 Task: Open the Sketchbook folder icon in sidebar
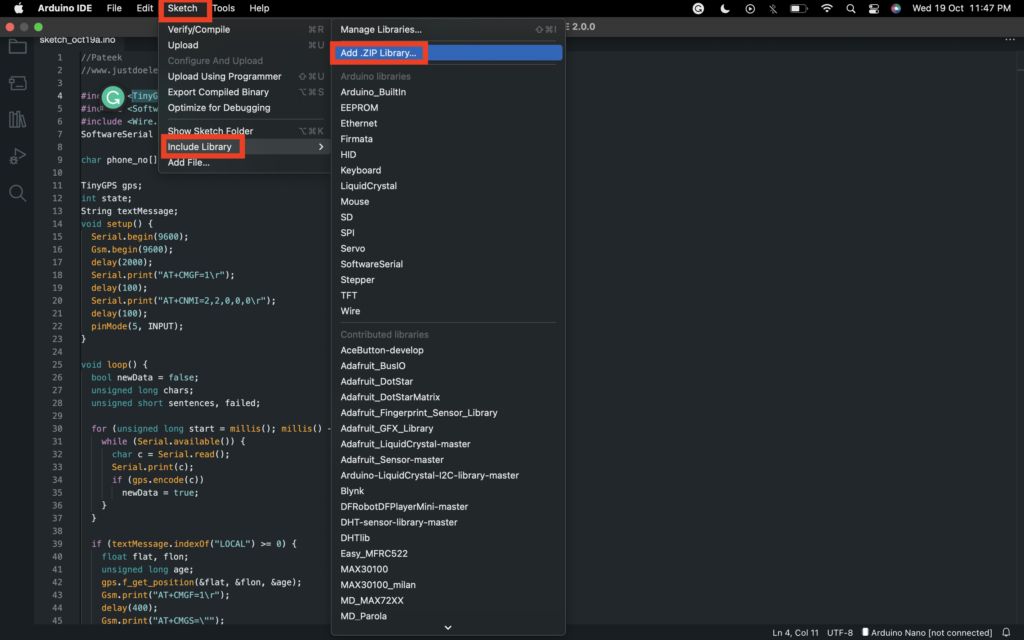click(17, 47)
